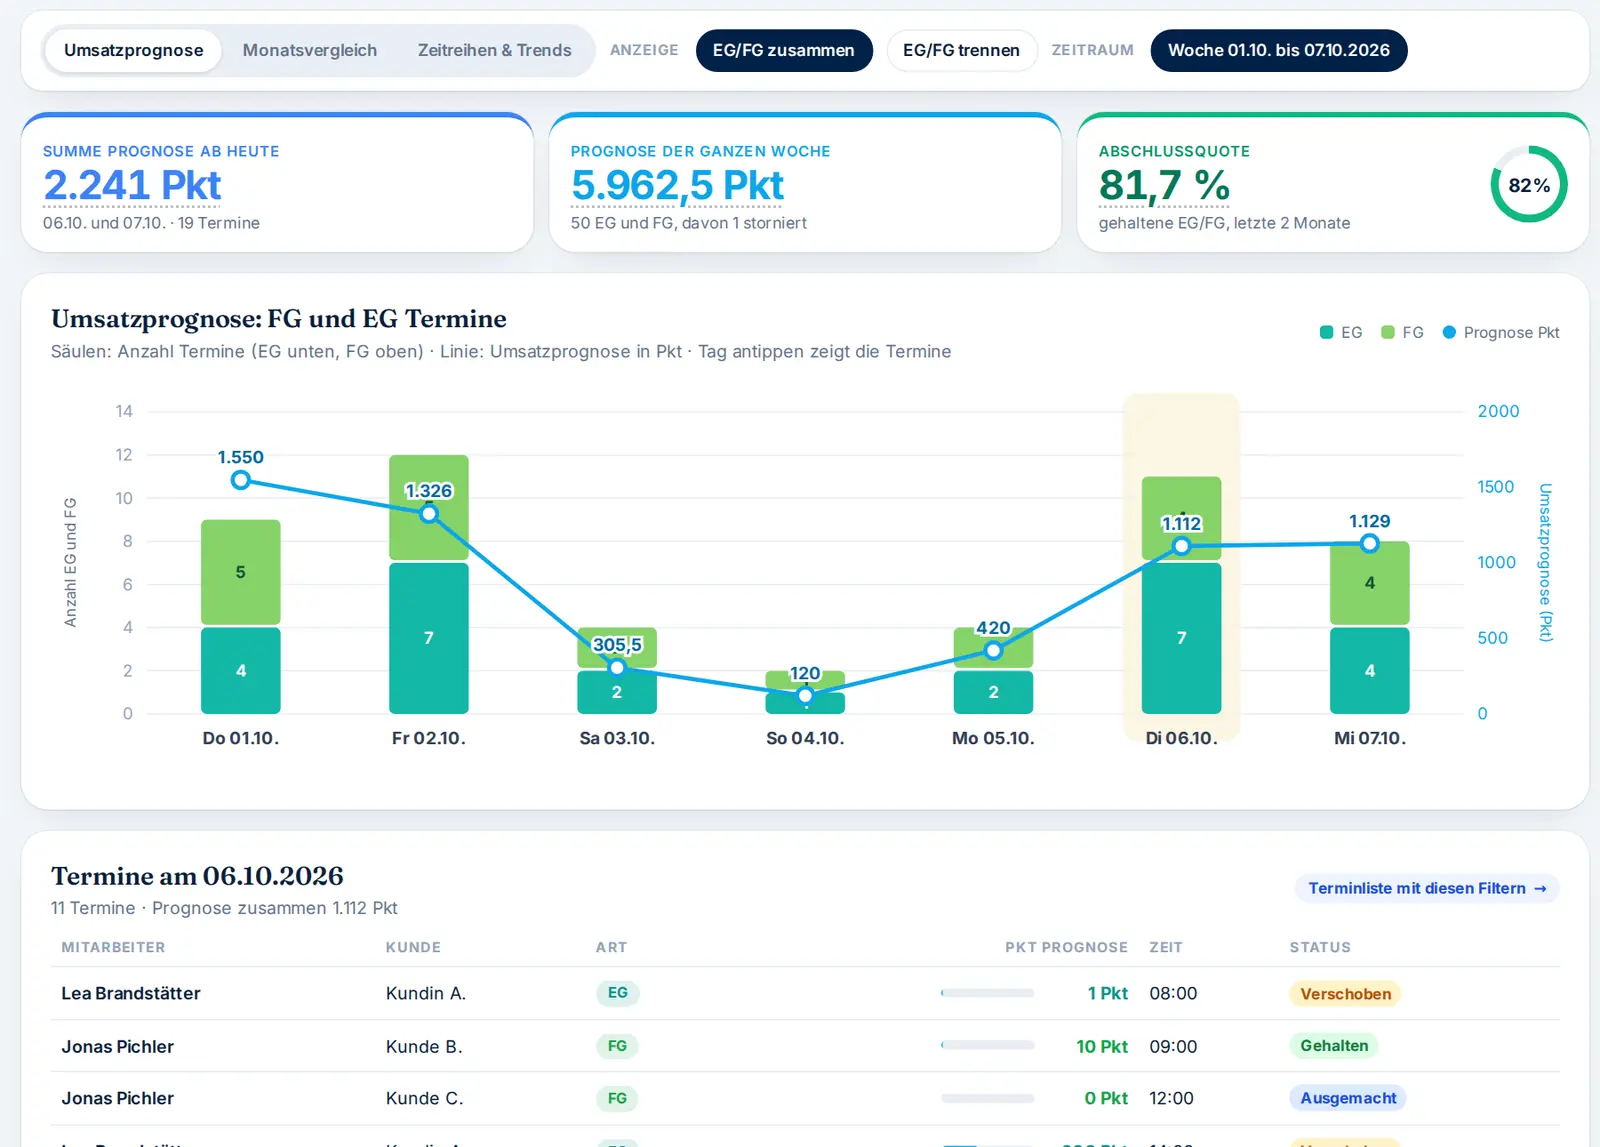Click the 5.962,5 Pkt weekly forecast value
The height and width of the screenshot is (1147, 1600).
[678, 185]
